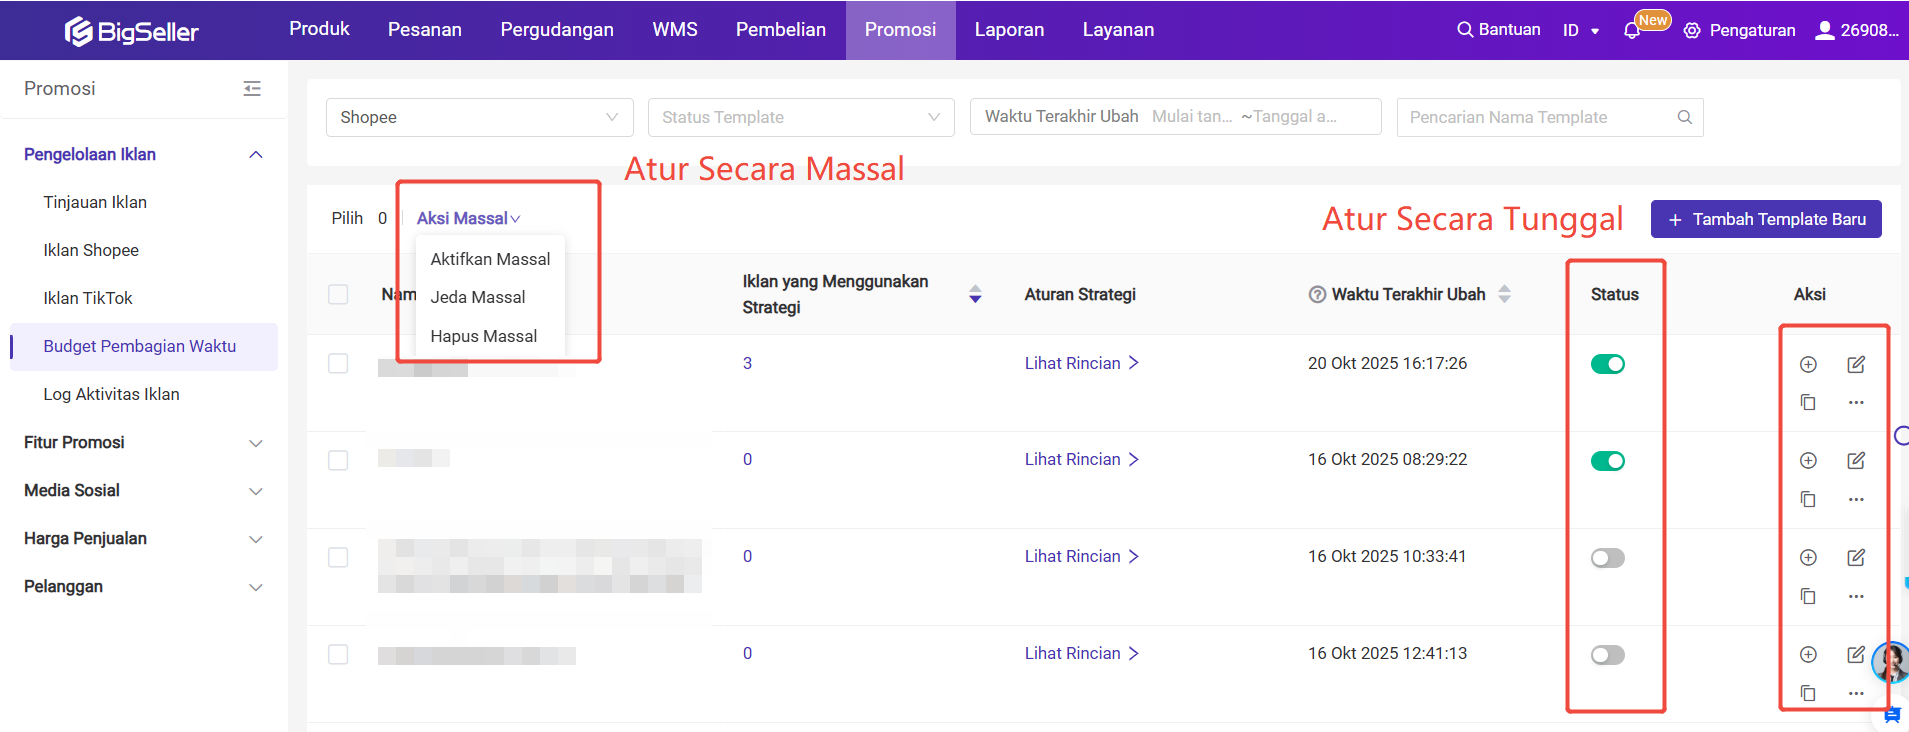Image resolution: width=1909 pixels, height=732 pixels.
Task: Tick the select-all header checkbox
Action: pos(338,294)
